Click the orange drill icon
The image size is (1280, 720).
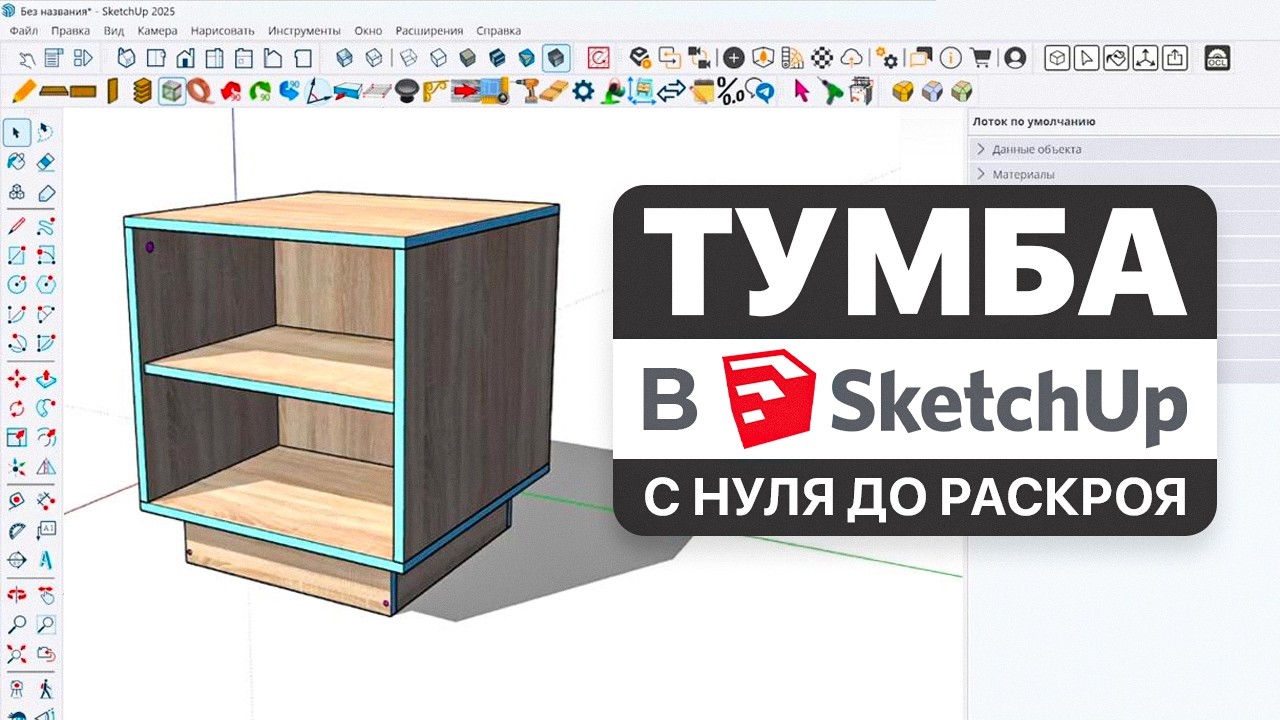529,91
